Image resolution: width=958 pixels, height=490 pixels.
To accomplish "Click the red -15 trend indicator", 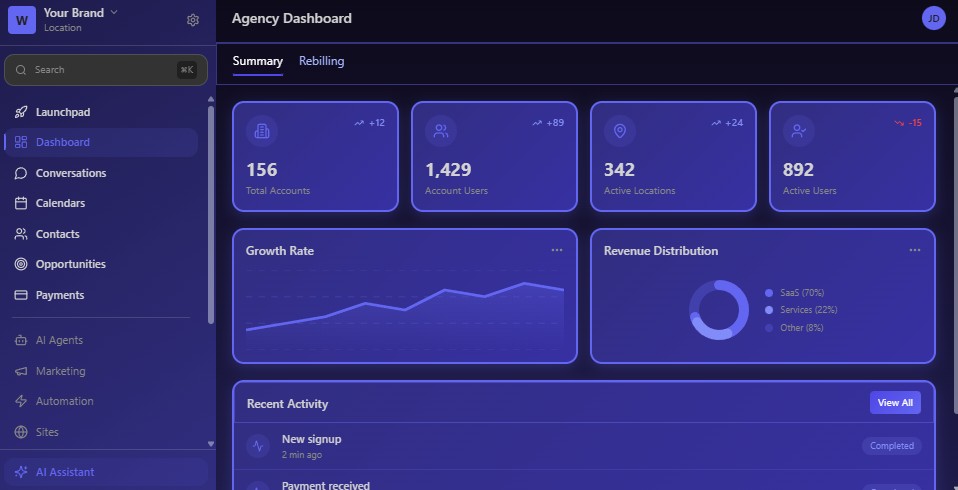I will tap(908, 123).
